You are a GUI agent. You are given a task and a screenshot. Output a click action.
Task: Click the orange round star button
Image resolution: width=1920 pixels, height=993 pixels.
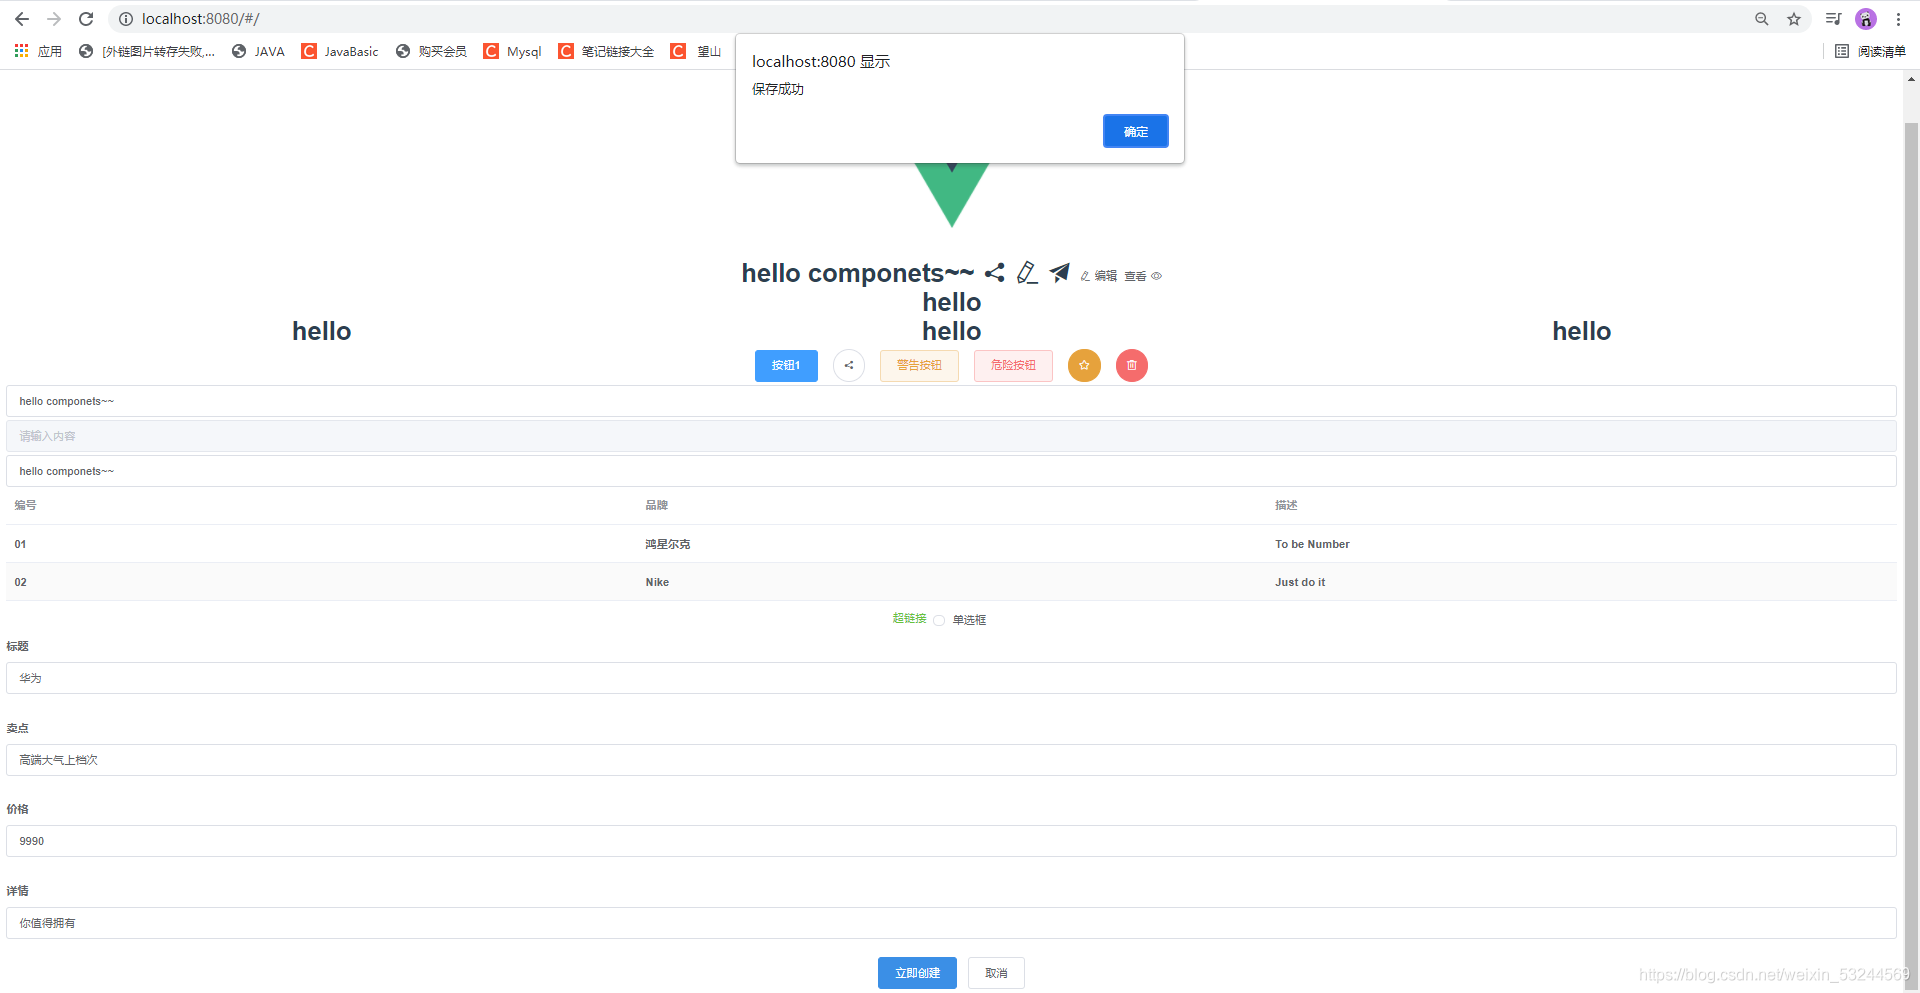coord(1084,366)
